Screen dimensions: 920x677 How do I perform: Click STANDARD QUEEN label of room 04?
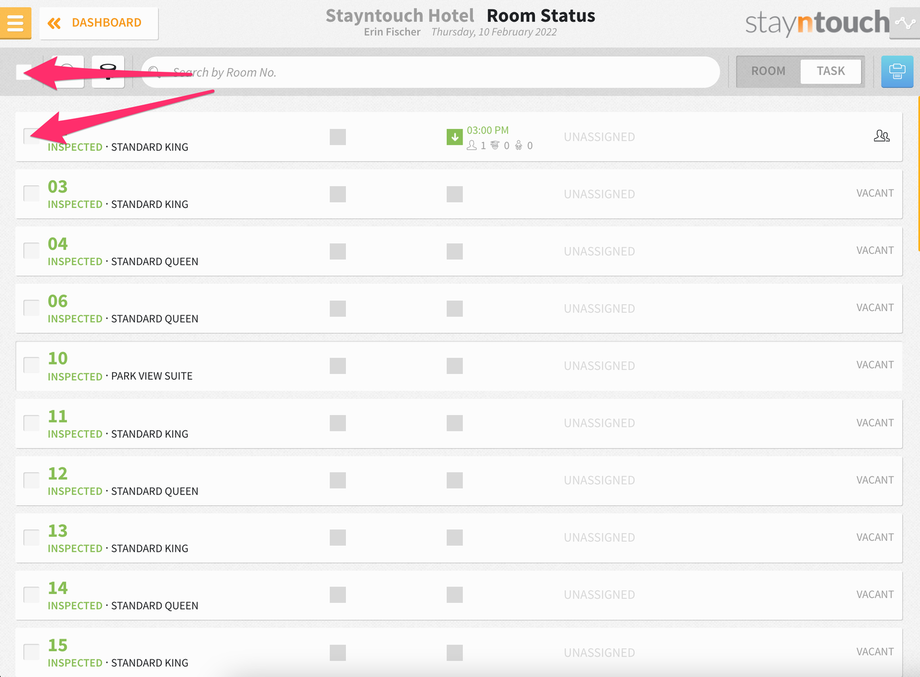(x=155, y=262)
